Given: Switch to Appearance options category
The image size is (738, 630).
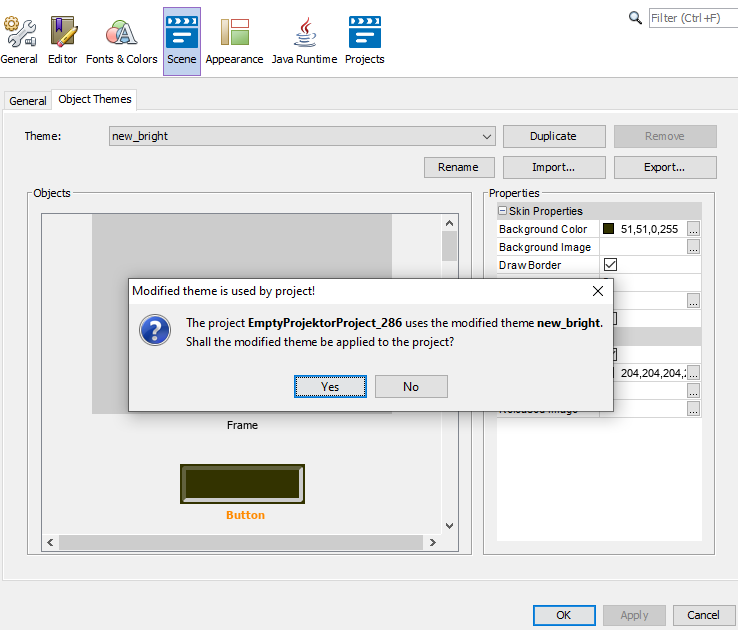Looking at the screenshot, I should tap(234, 40).
